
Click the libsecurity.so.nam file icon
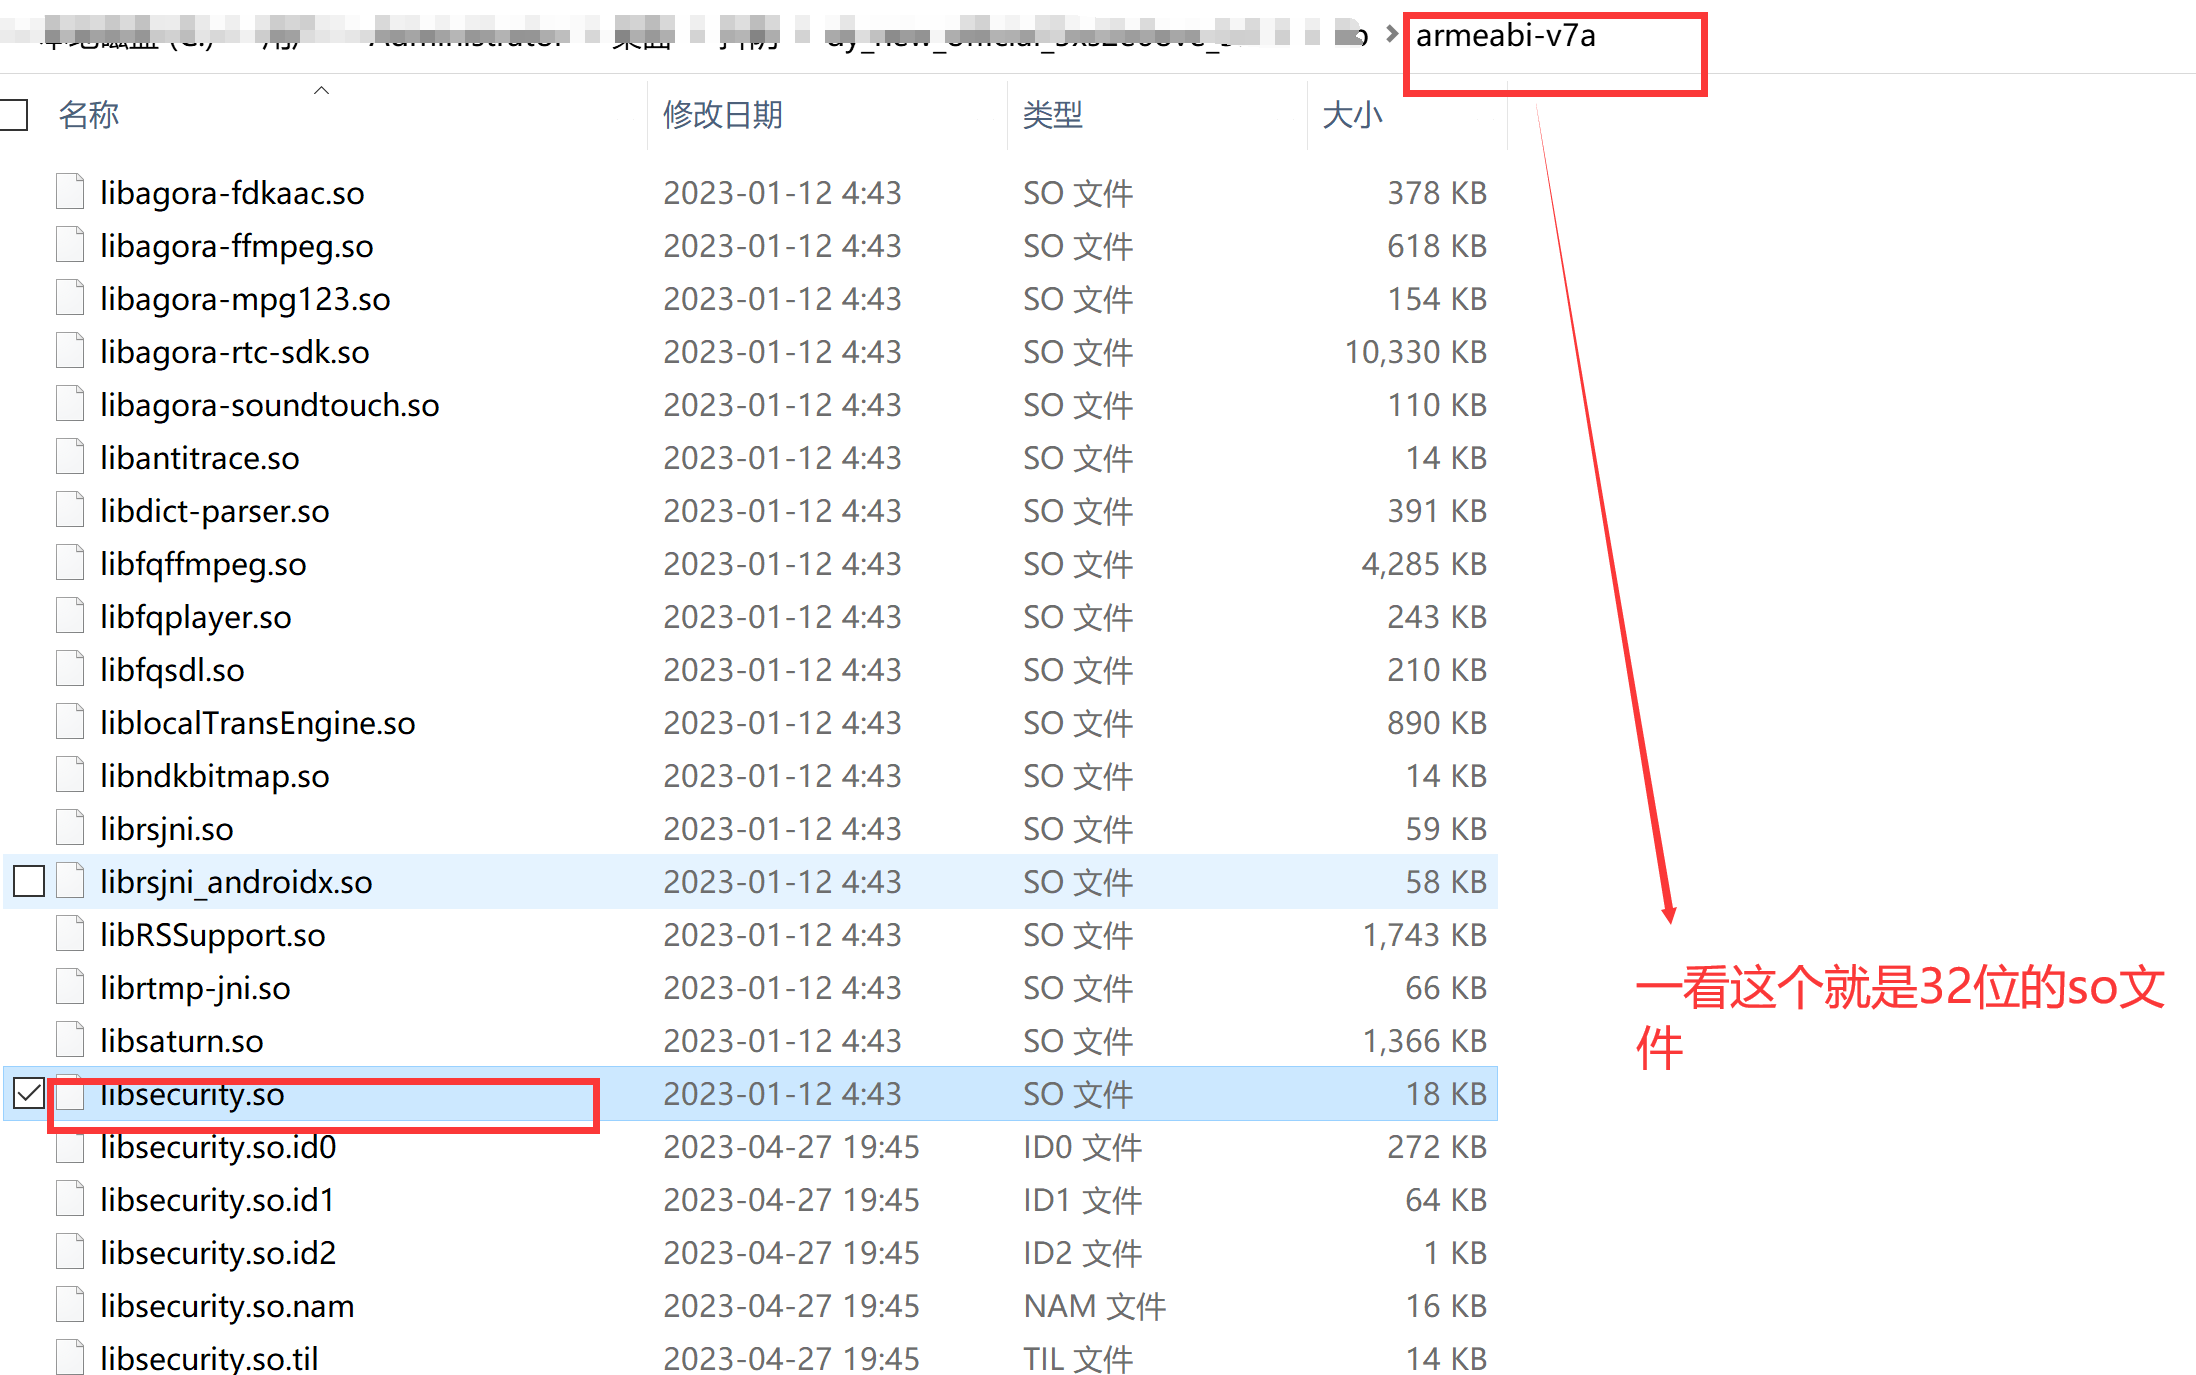[70, 1305]
